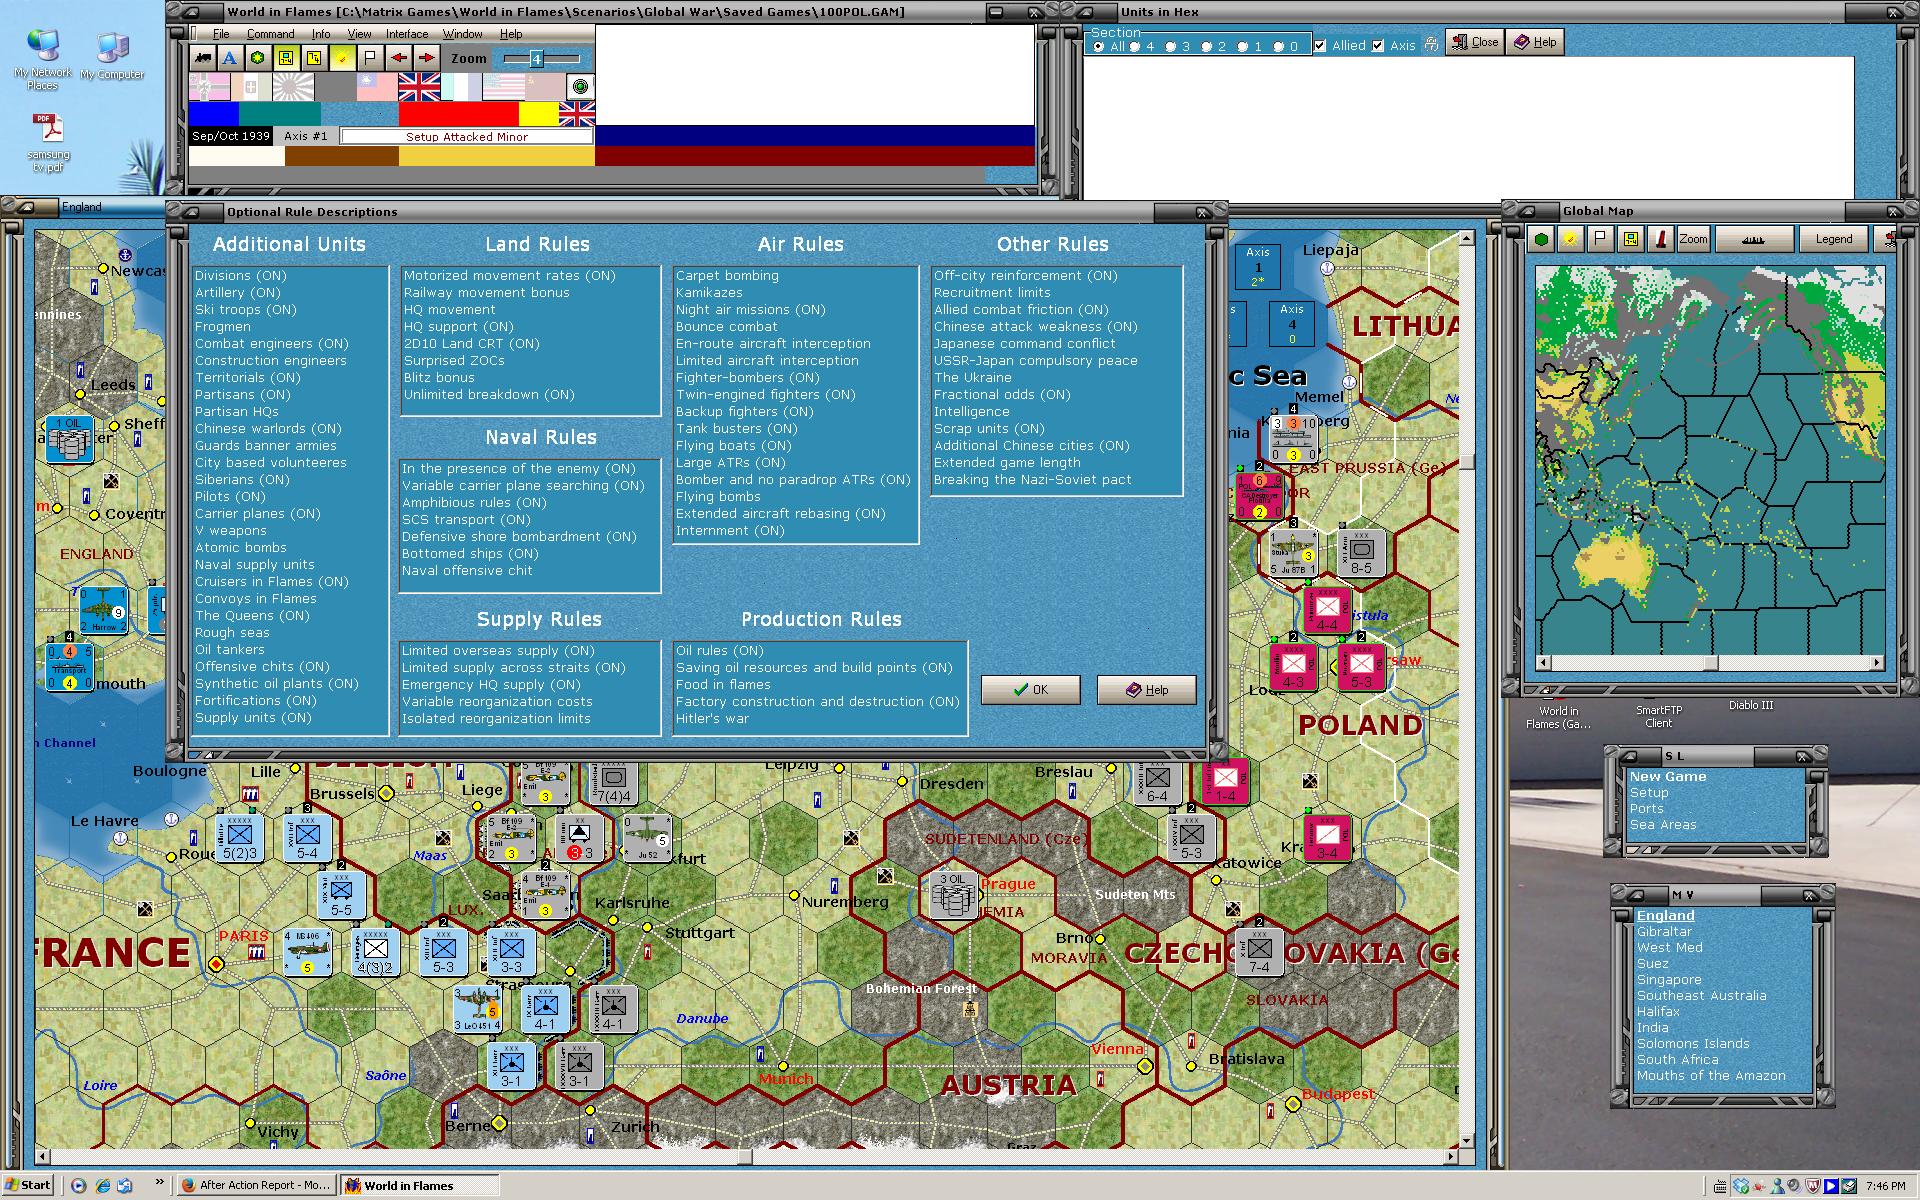Click the teal color bar under flags
The width and height of the screenshot is (1920, 1200).
point(280,114)
